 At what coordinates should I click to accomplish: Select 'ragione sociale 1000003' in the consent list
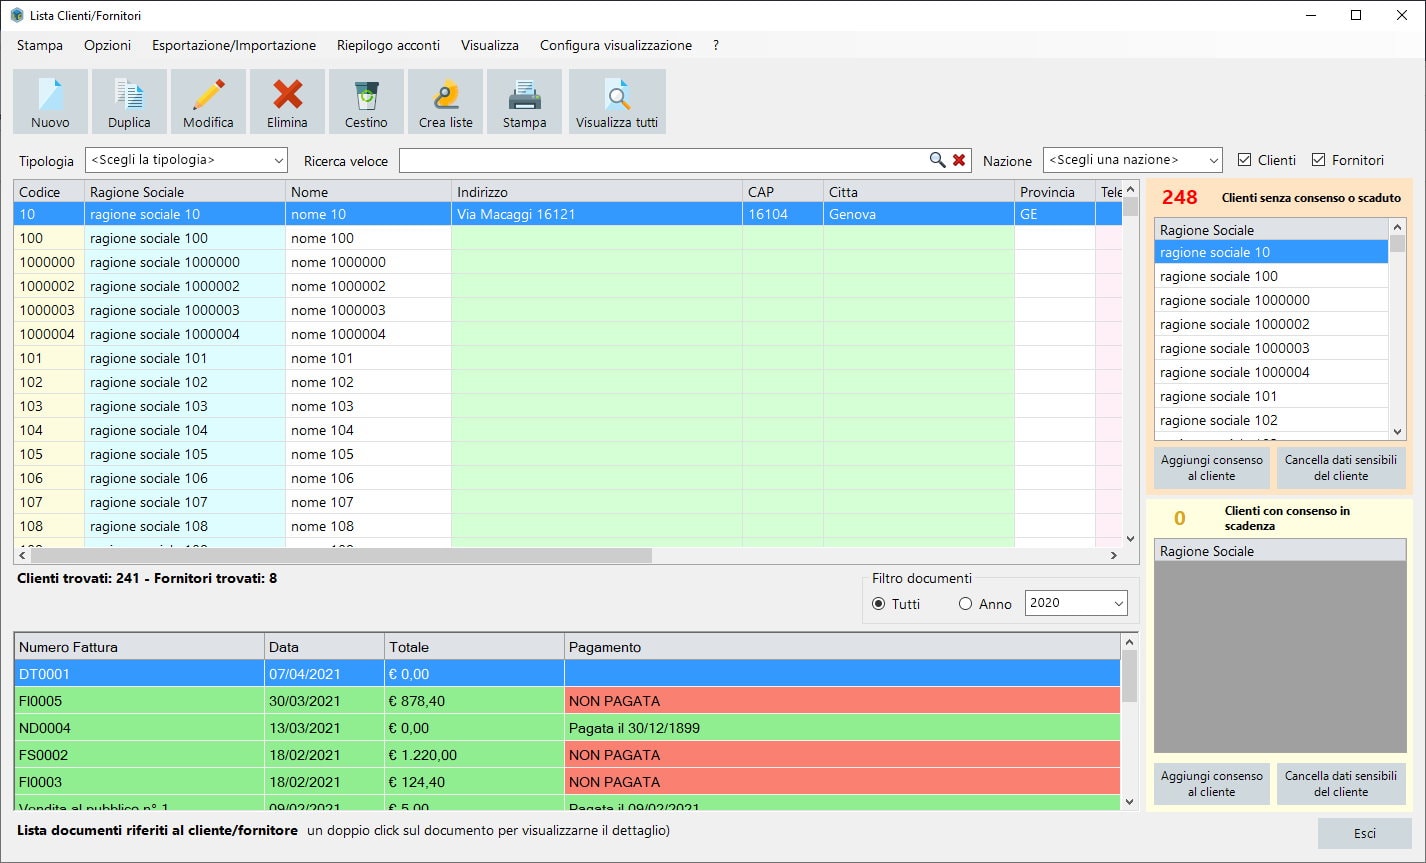[x=1271, y=348]
